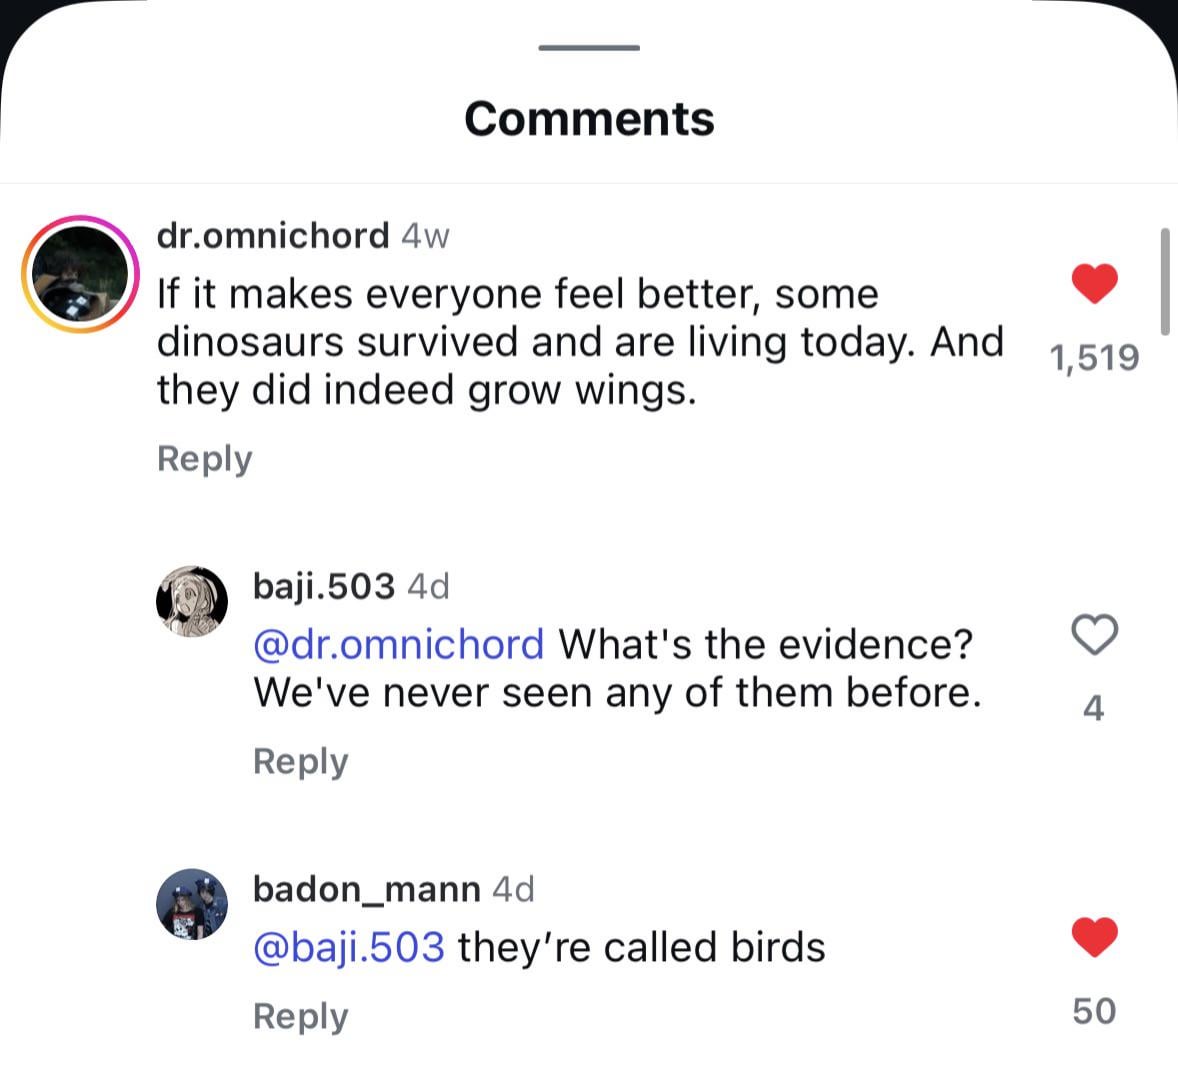Click the comments scrollbar
Screen dimensions: 1178x1080
pos(1164,282)
